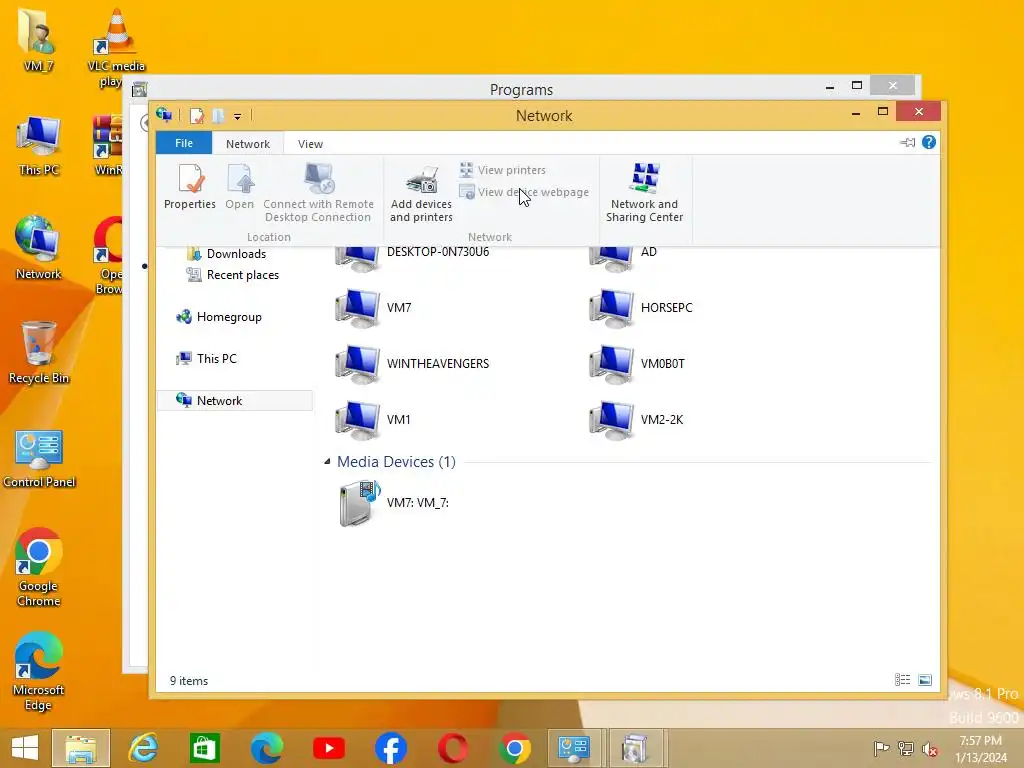
Task: Open This PC desktop icon
Action: 39,145
